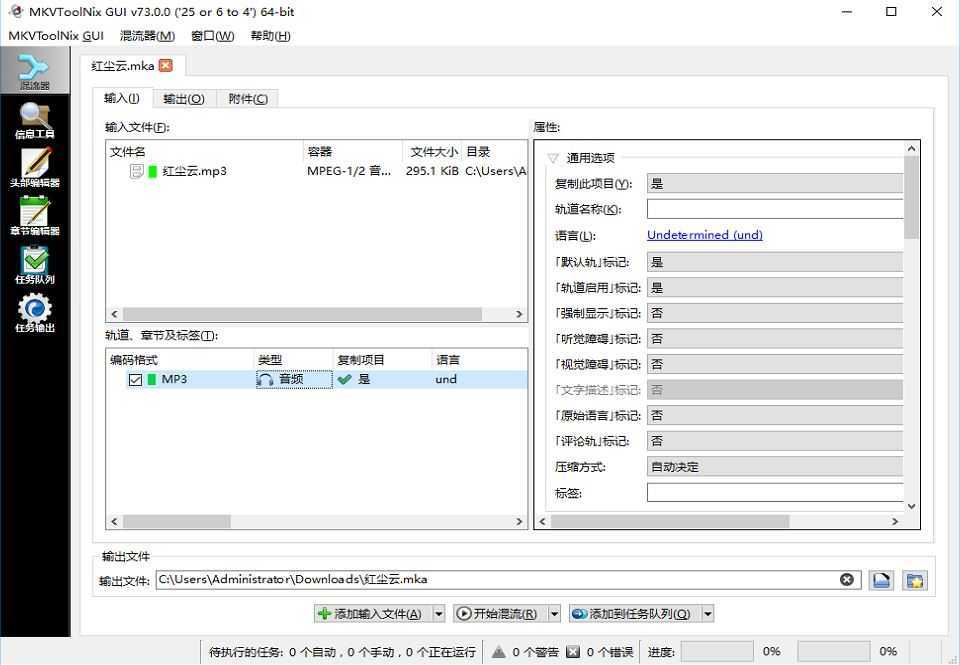Open the 任务输出 job output

tap(34, 313)
